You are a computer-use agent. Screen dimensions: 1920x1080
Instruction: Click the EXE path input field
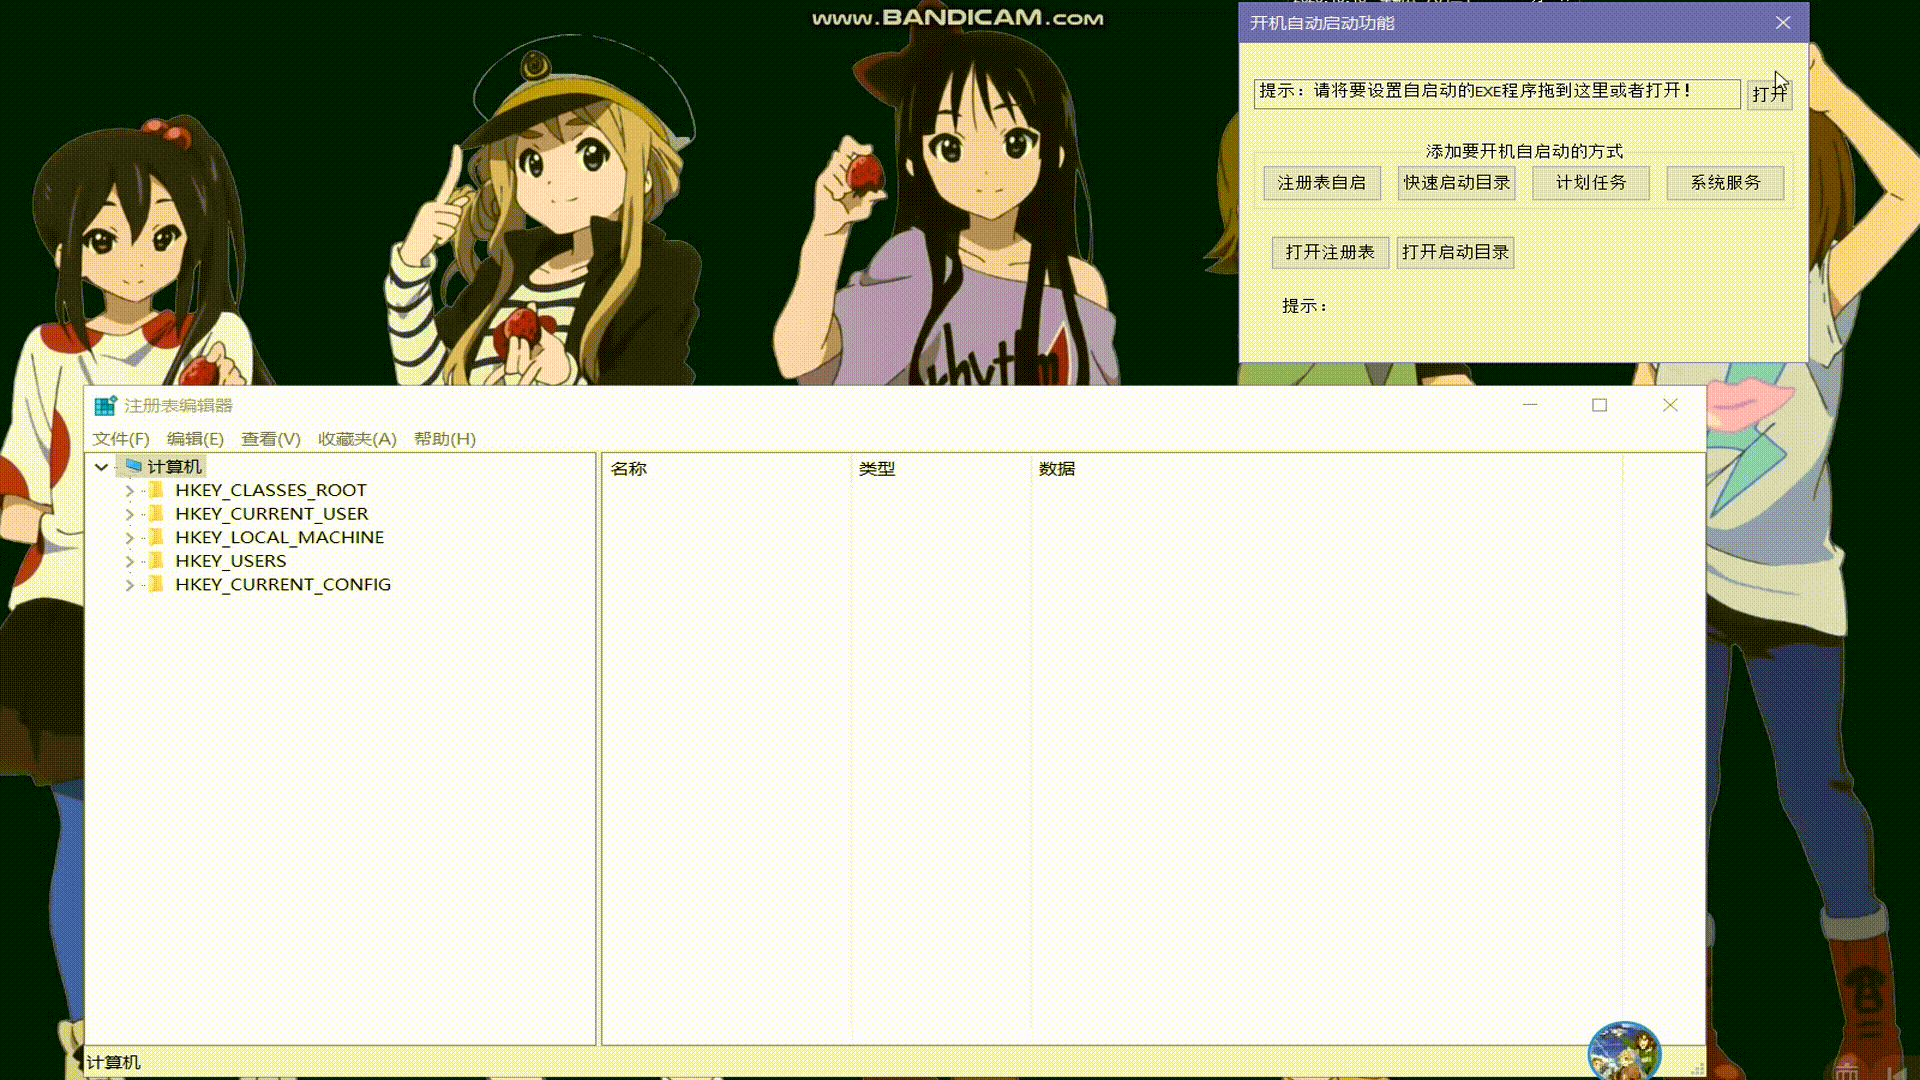pyautogui.click(x=1497, y=93)
